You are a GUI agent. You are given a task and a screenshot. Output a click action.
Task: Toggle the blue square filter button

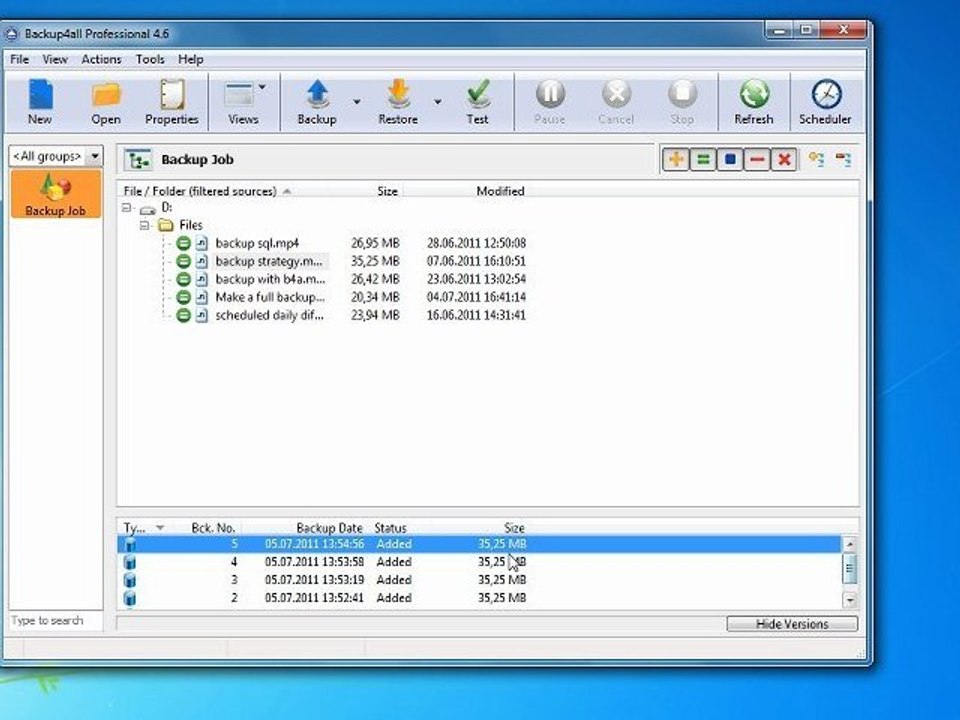(730, 160)
